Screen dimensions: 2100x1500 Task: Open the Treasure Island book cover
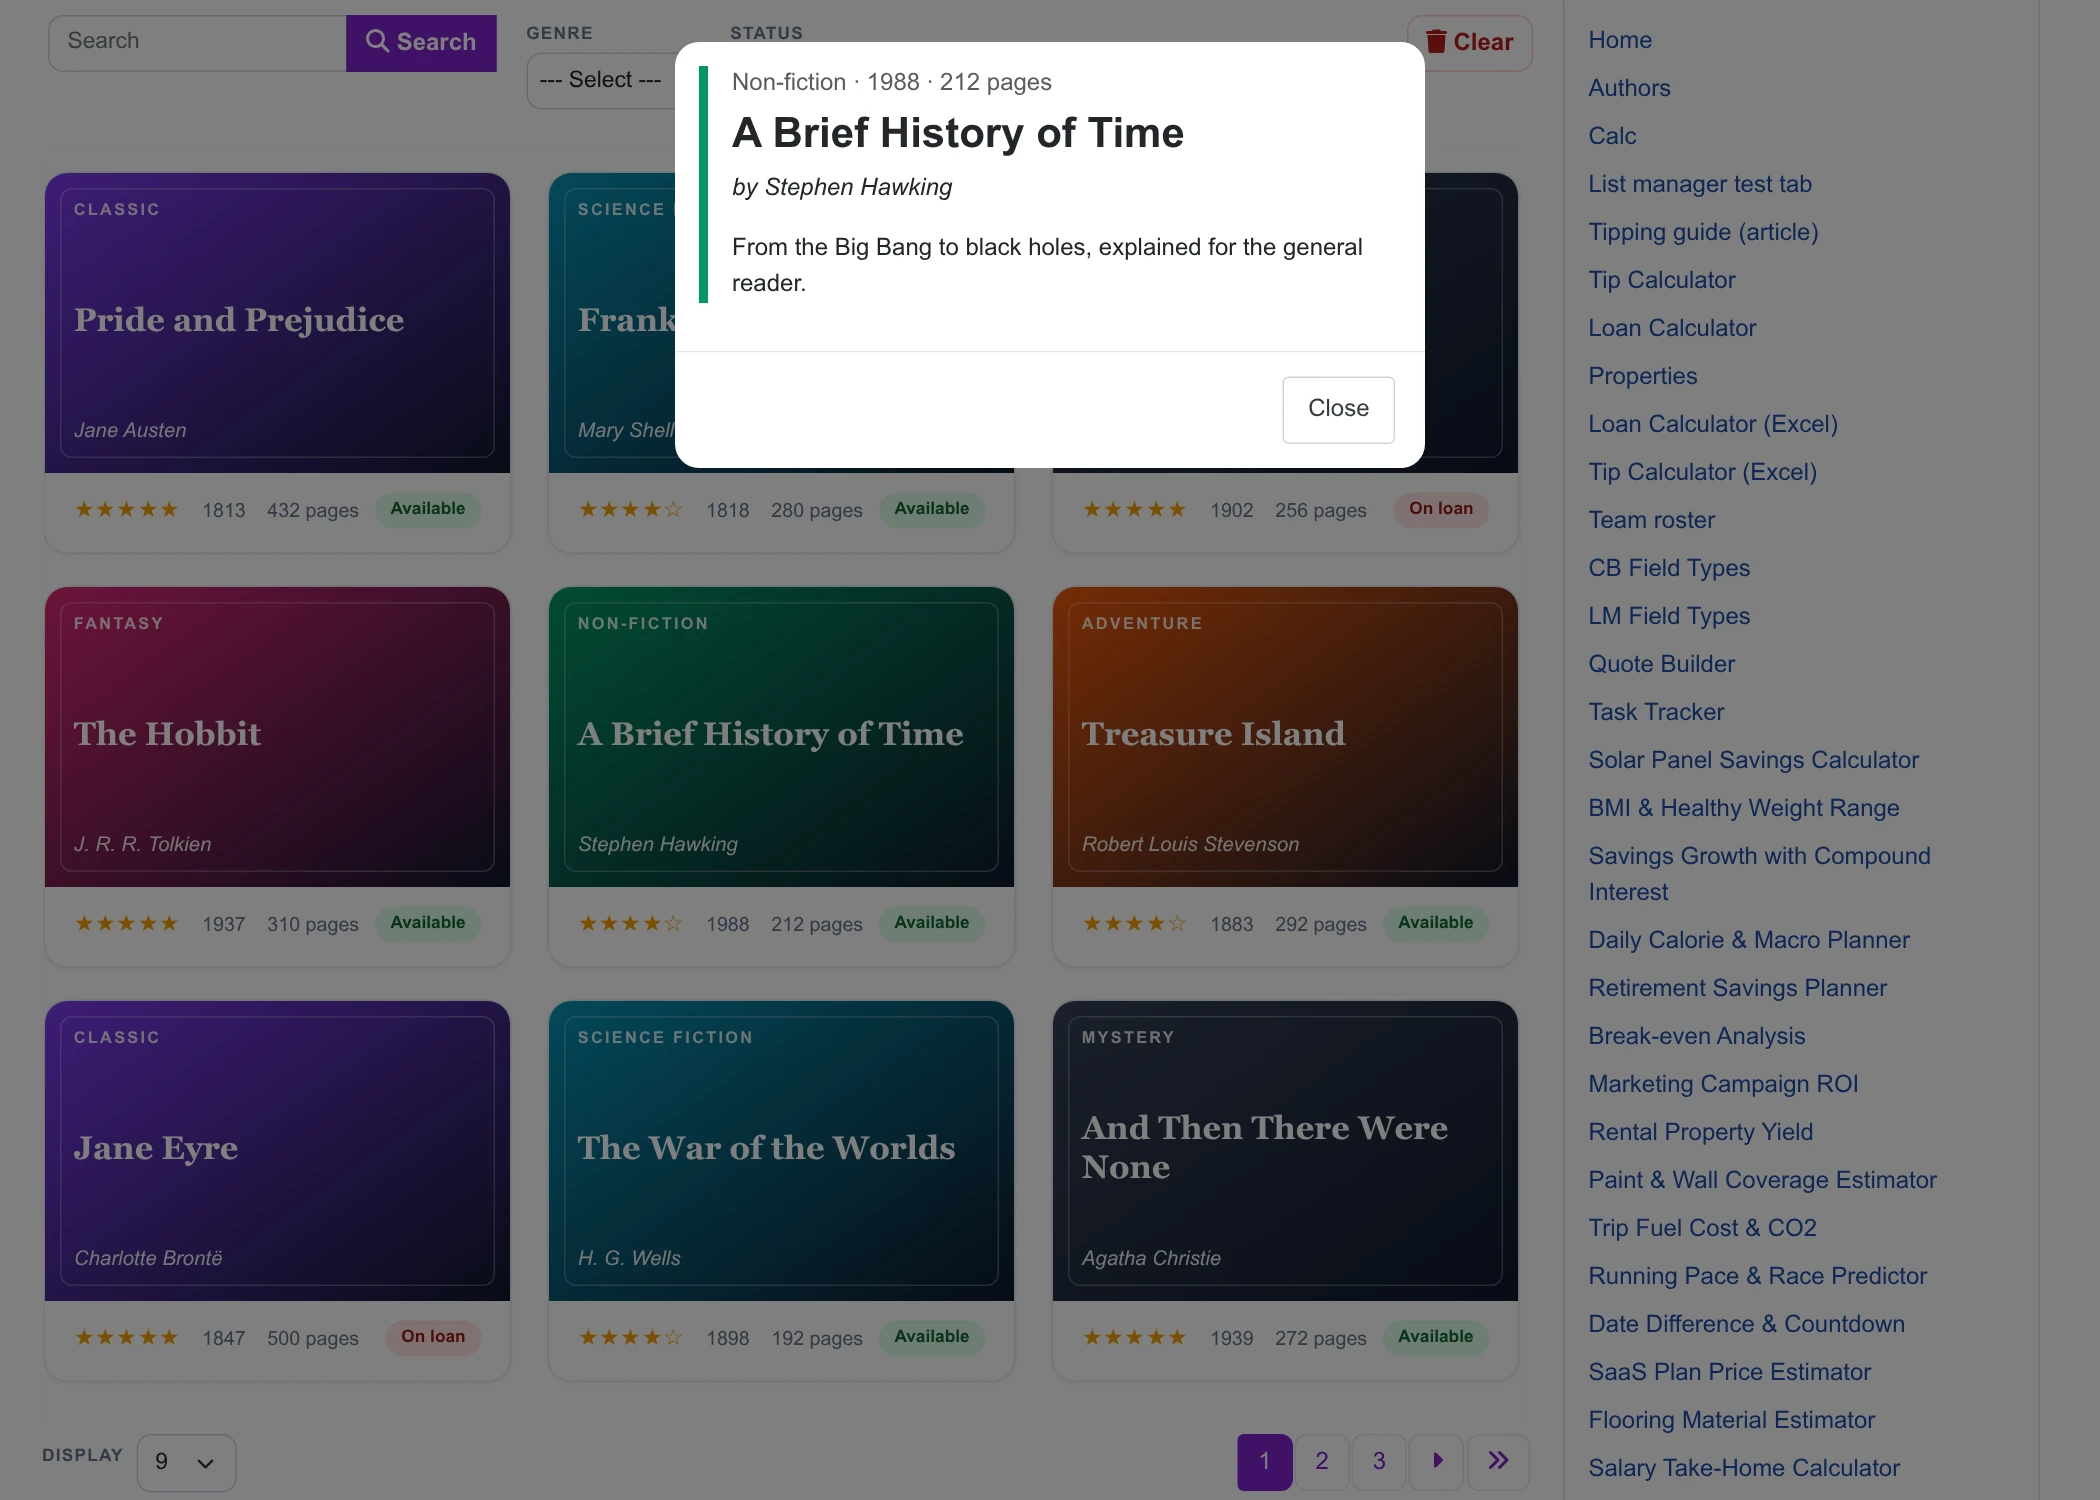[1285, 737]
